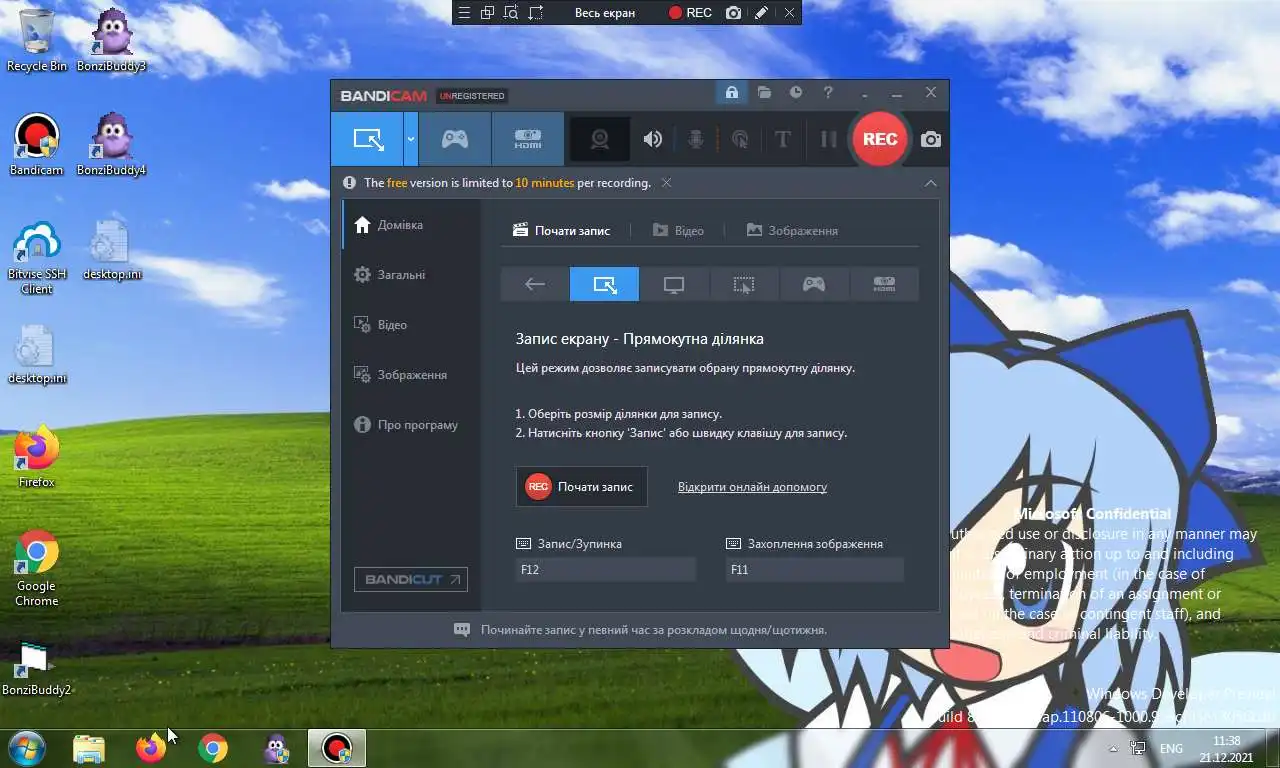Open the Відео sidebar section

(x=411, y=325)
